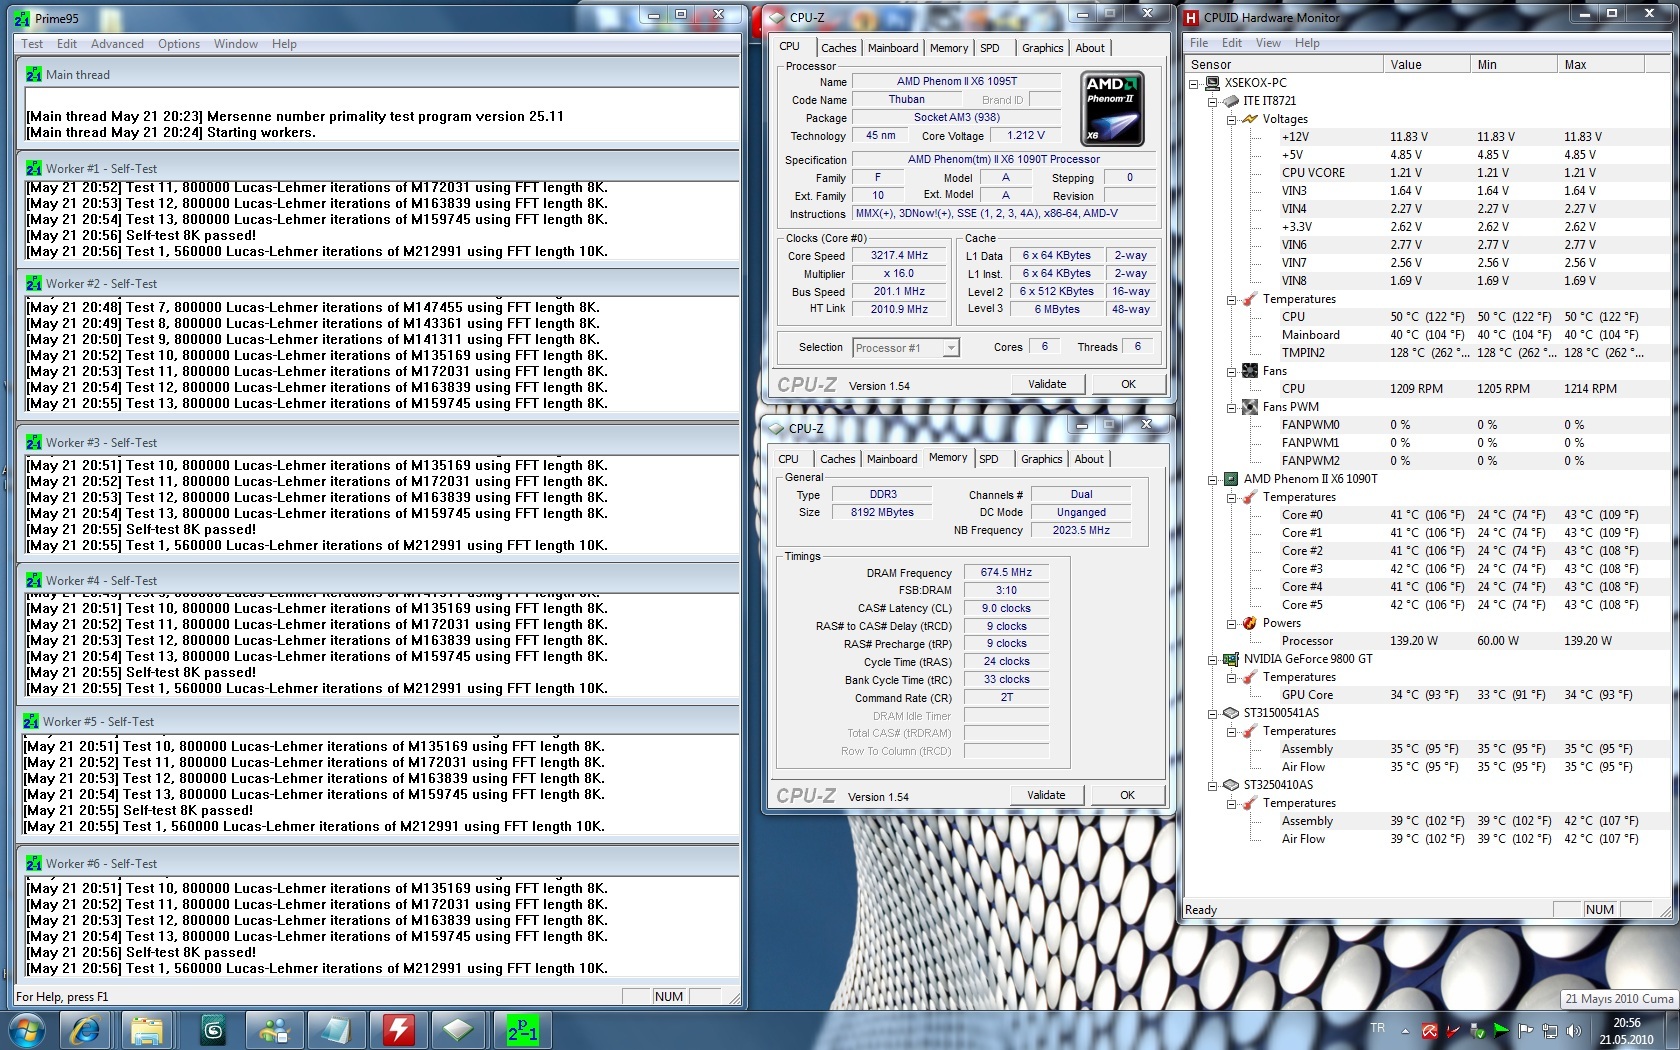Switch to SPD tab in lower CPU-Z window
The height and width of the screenshot is (1050, 1680).
(x=989, y=459)
